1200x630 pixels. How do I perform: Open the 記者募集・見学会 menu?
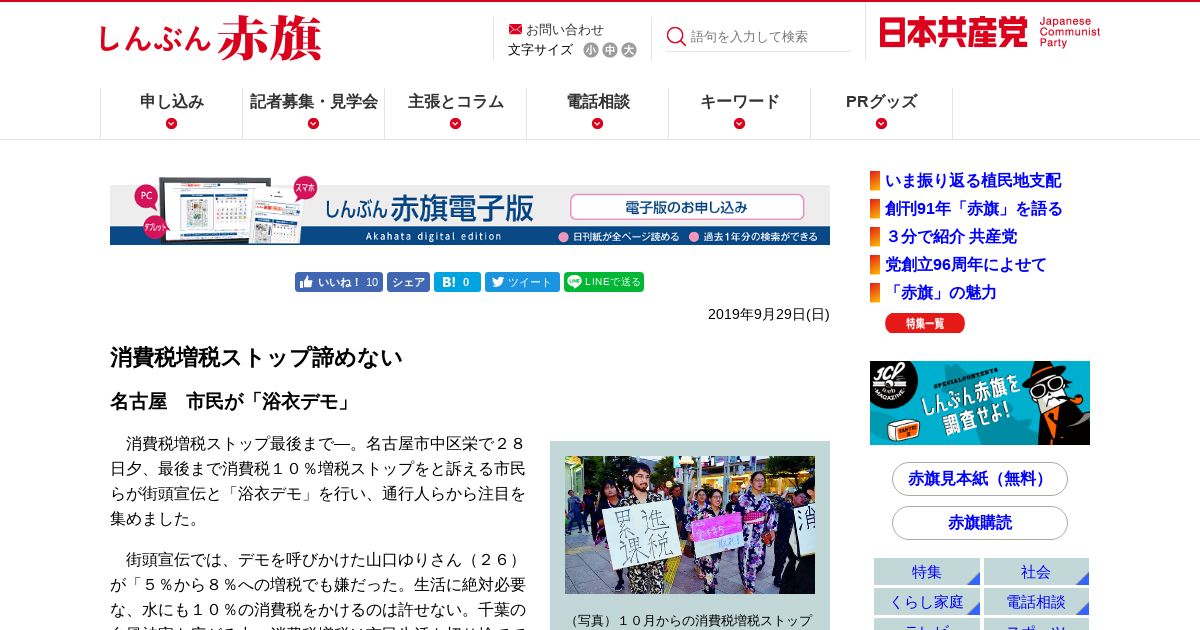tap(314, 101)
